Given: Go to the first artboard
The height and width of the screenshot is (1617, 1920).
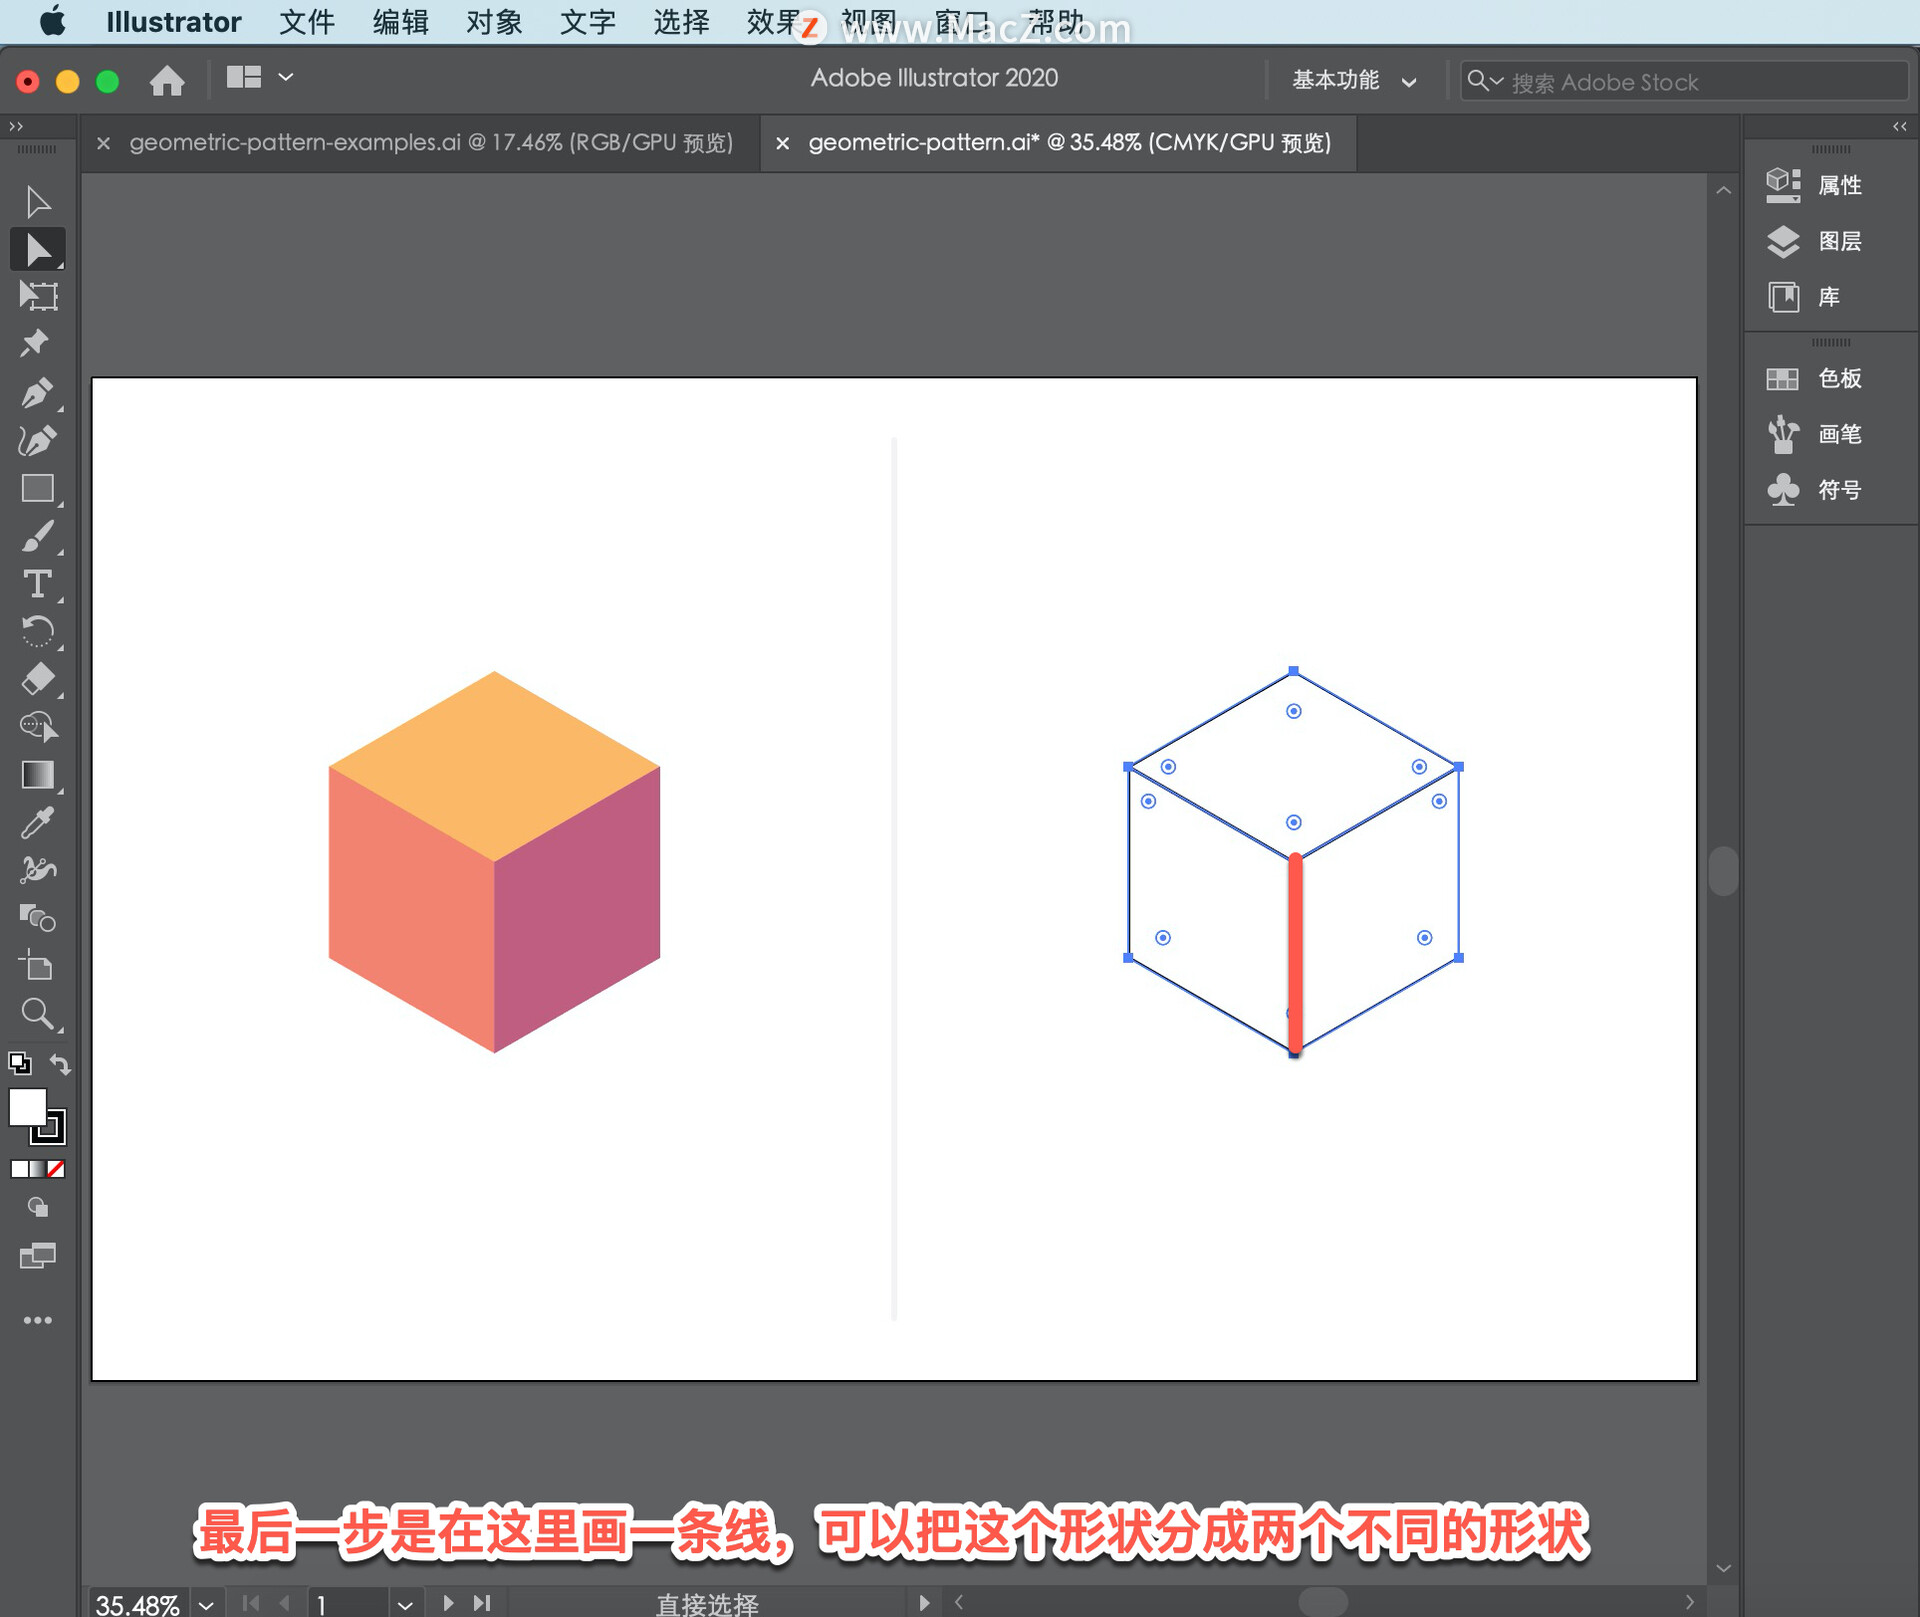Looking at the screenshot, I should point(251,1603).
